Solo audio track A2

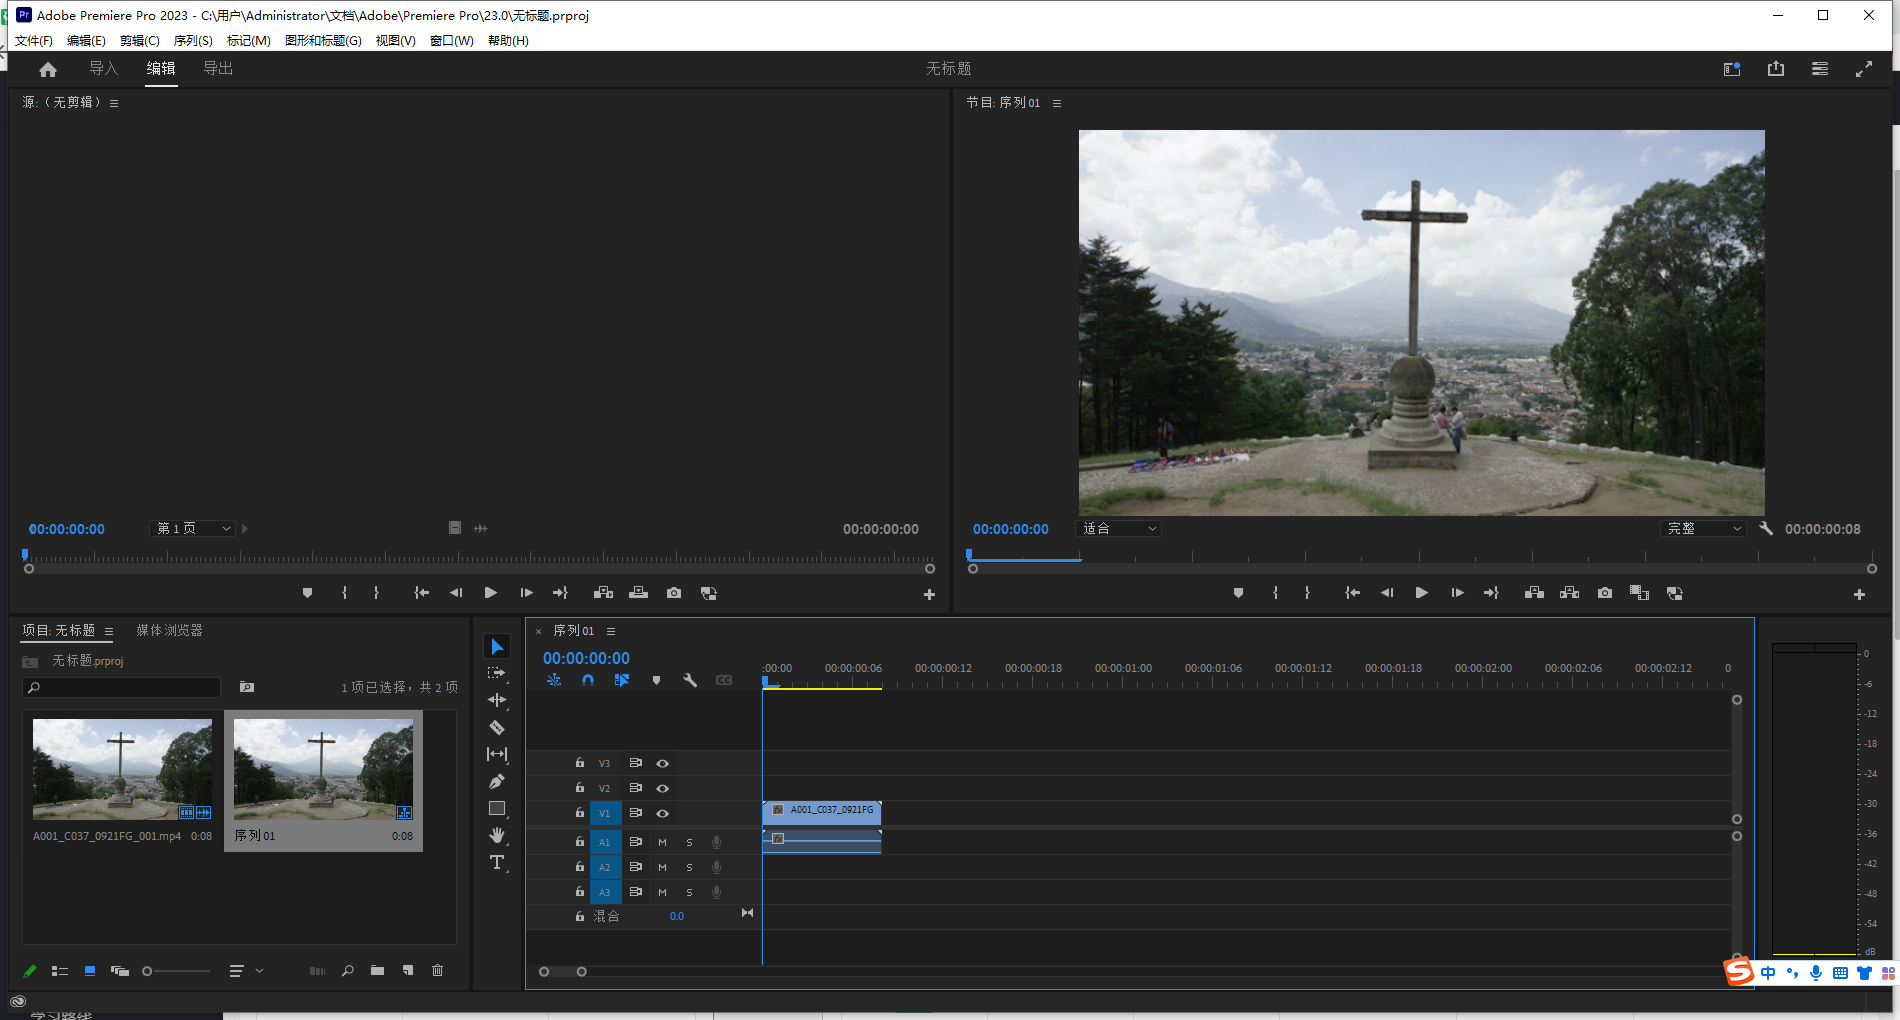pos(689,867)
